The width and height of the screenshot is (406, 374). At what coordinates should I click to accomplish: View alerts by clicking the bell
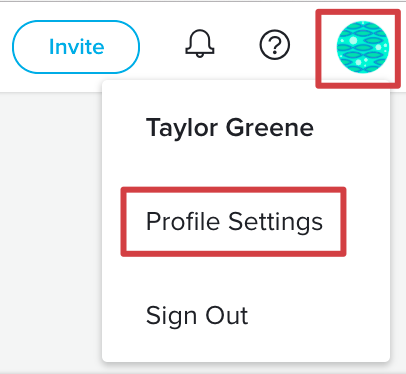[200, 44]
